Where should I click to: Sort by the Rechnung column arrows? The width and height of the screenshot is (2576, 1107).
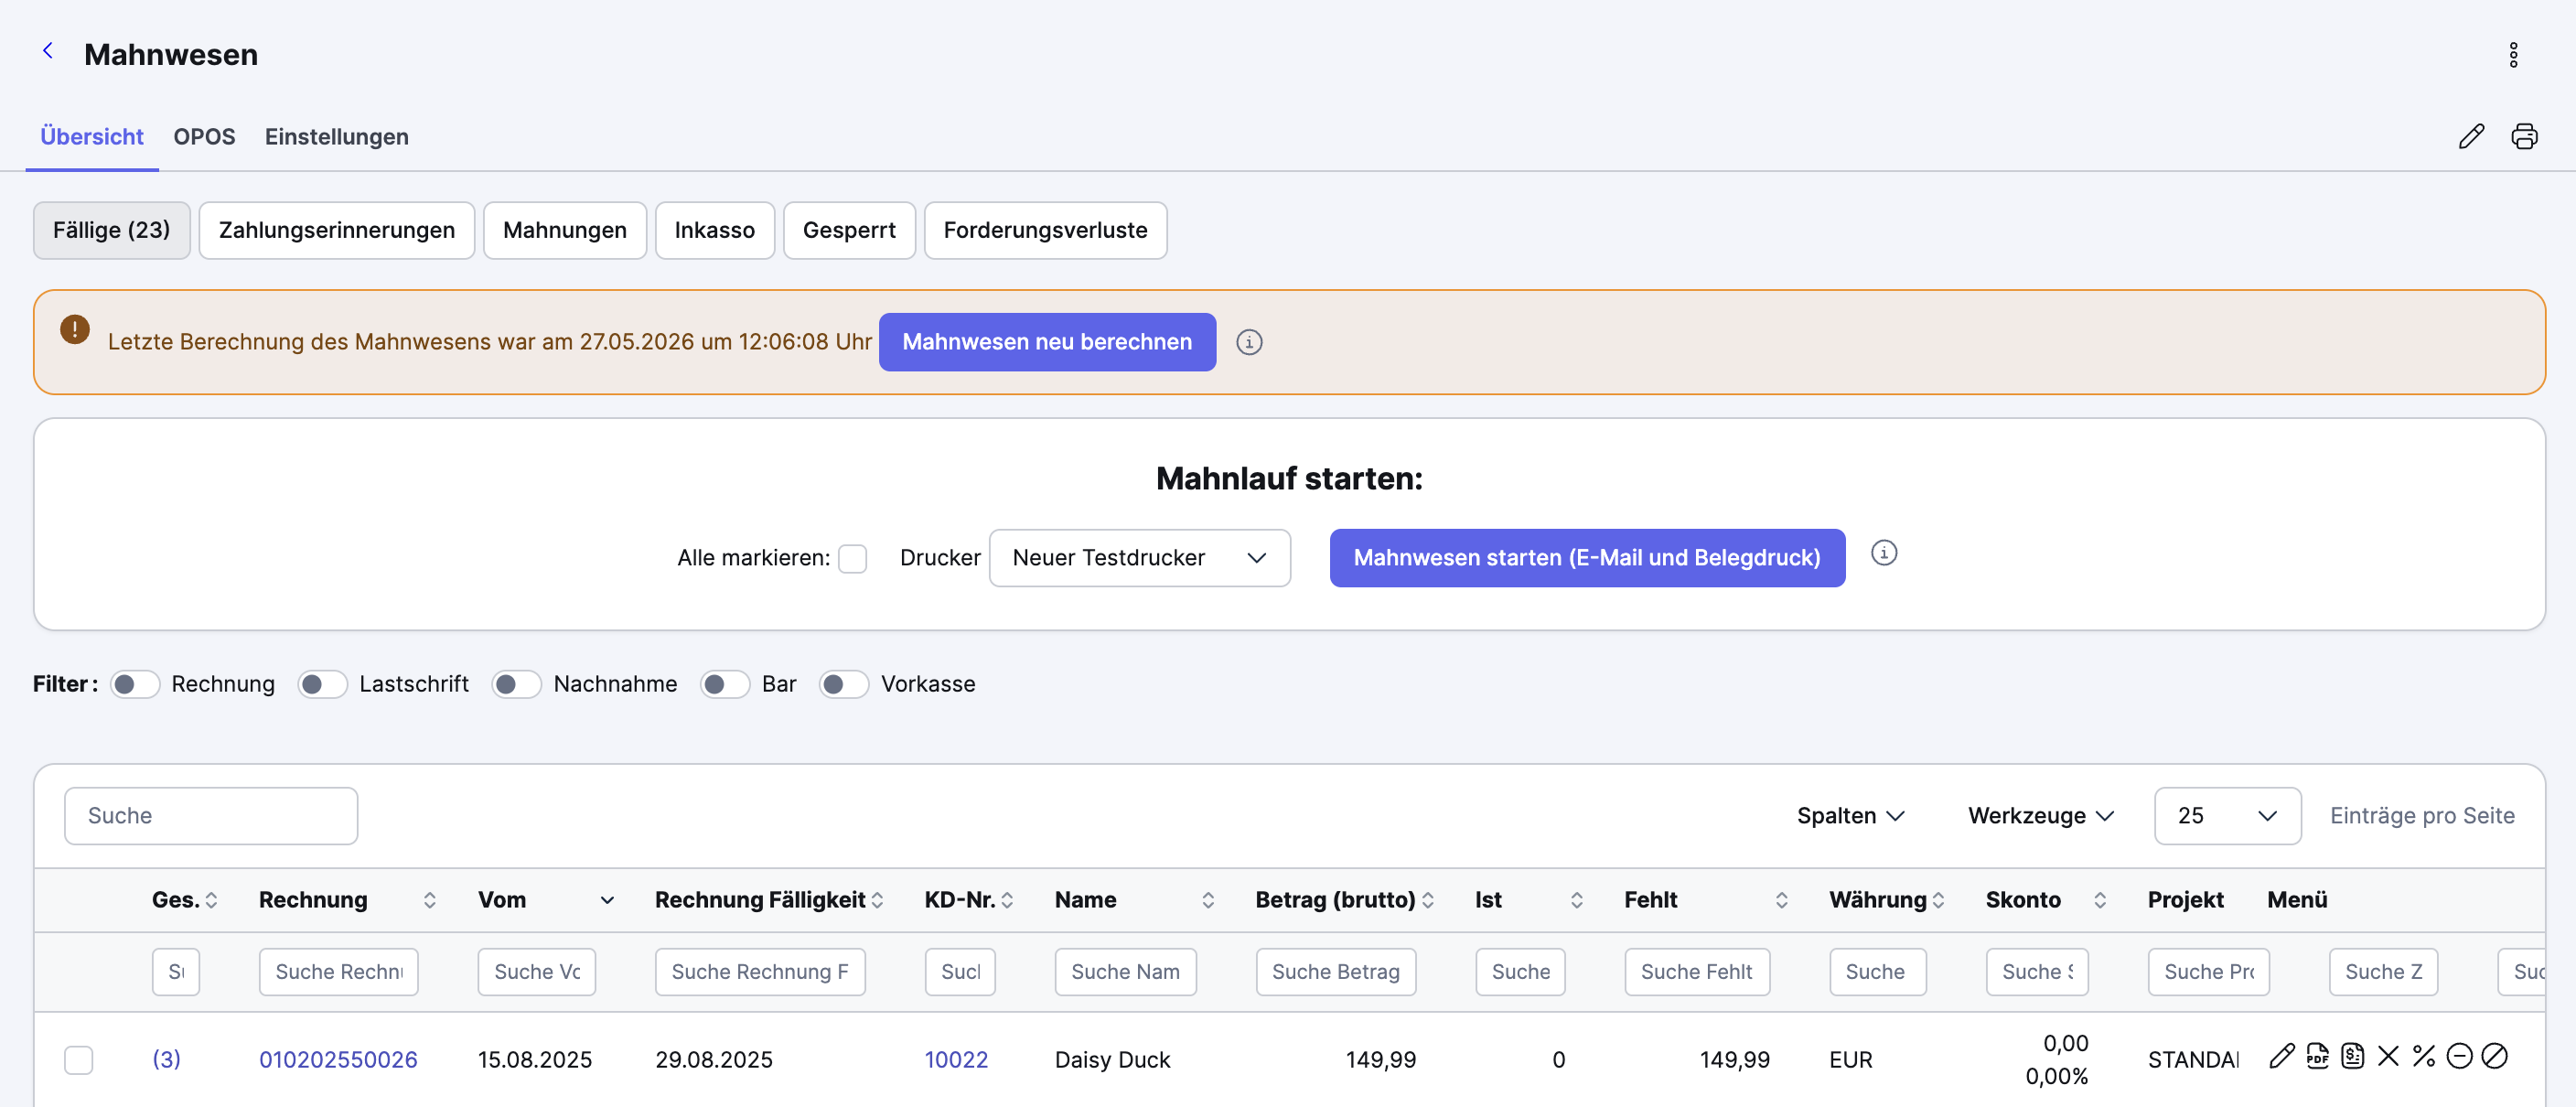(x=429, y=901)
